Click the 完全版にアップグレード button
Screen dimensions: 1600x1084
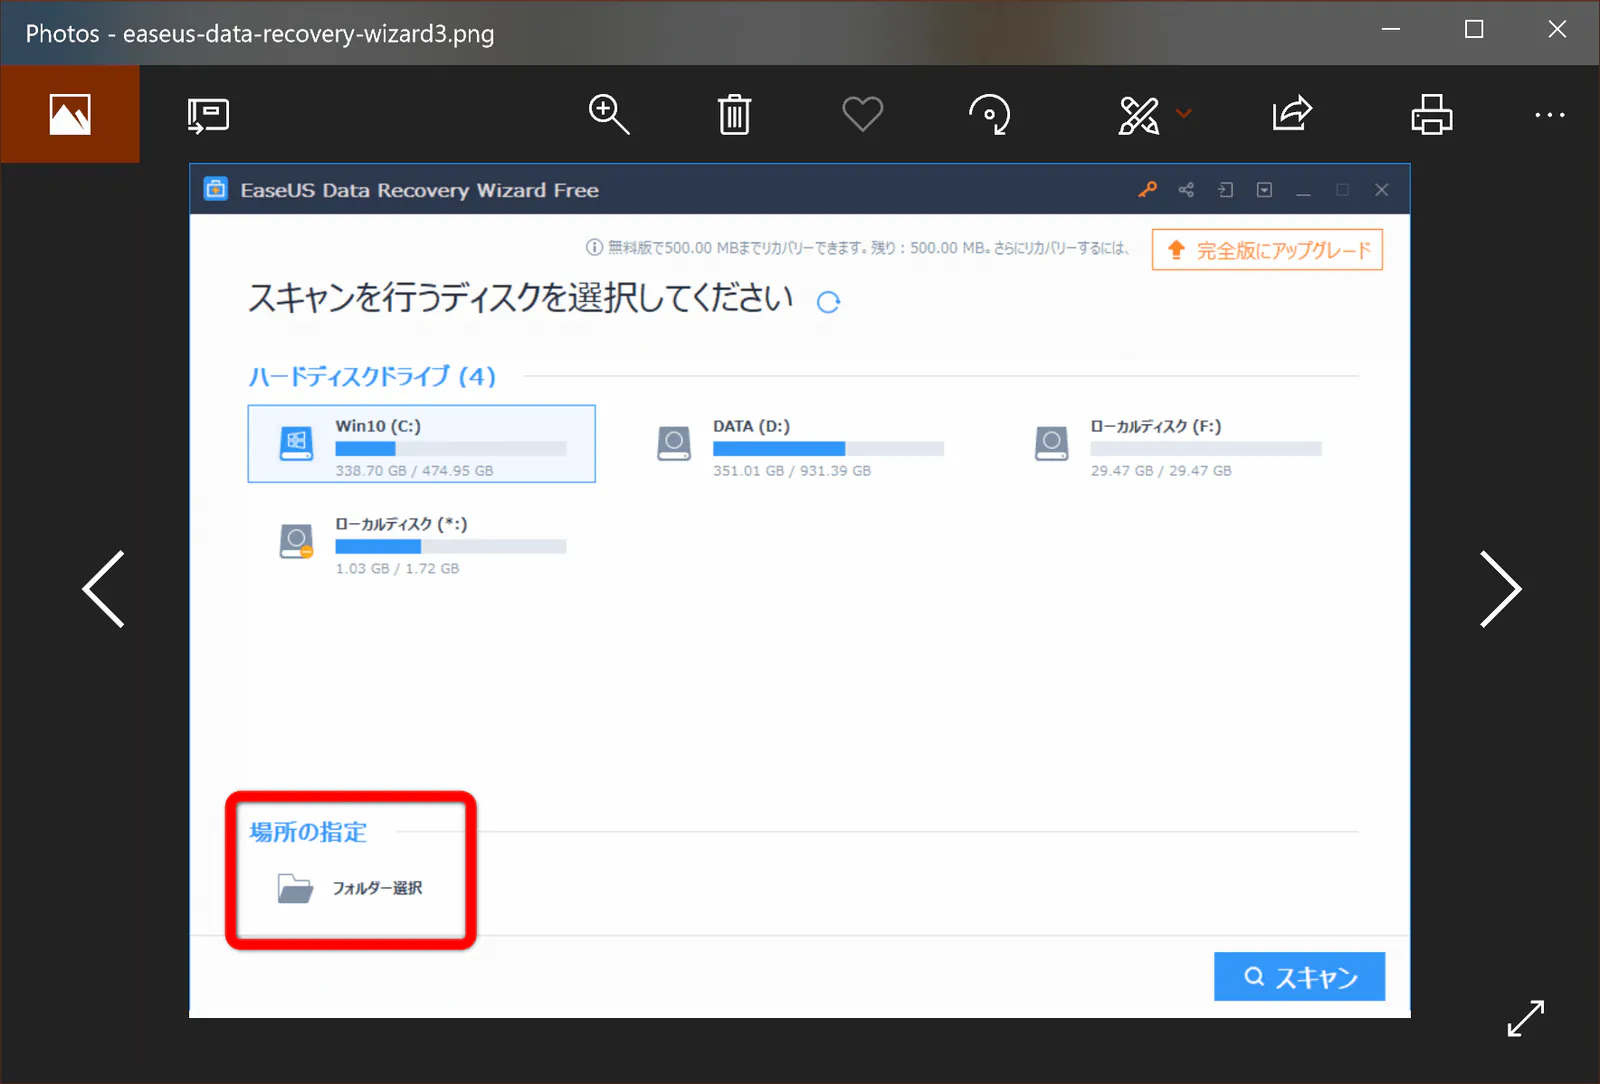(1267, 250)
